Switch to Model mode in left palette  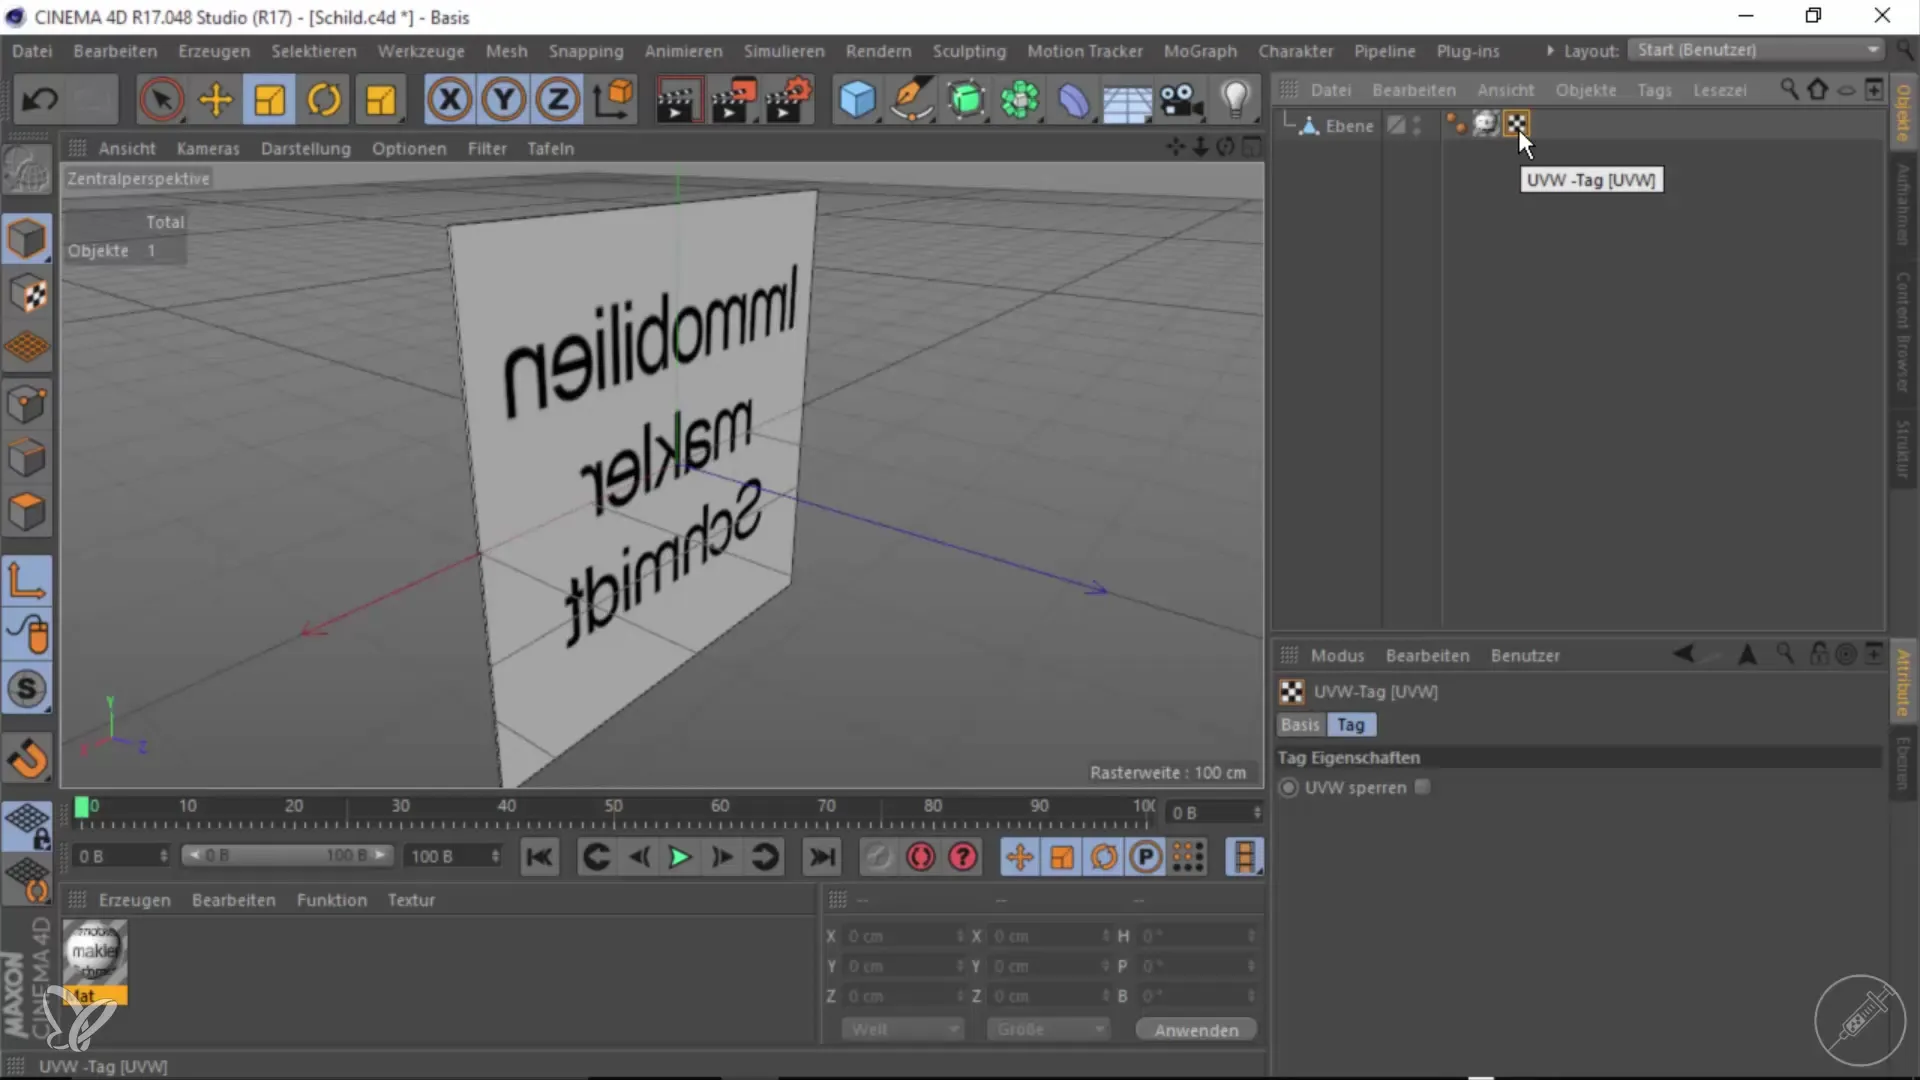tap(27, 239)
